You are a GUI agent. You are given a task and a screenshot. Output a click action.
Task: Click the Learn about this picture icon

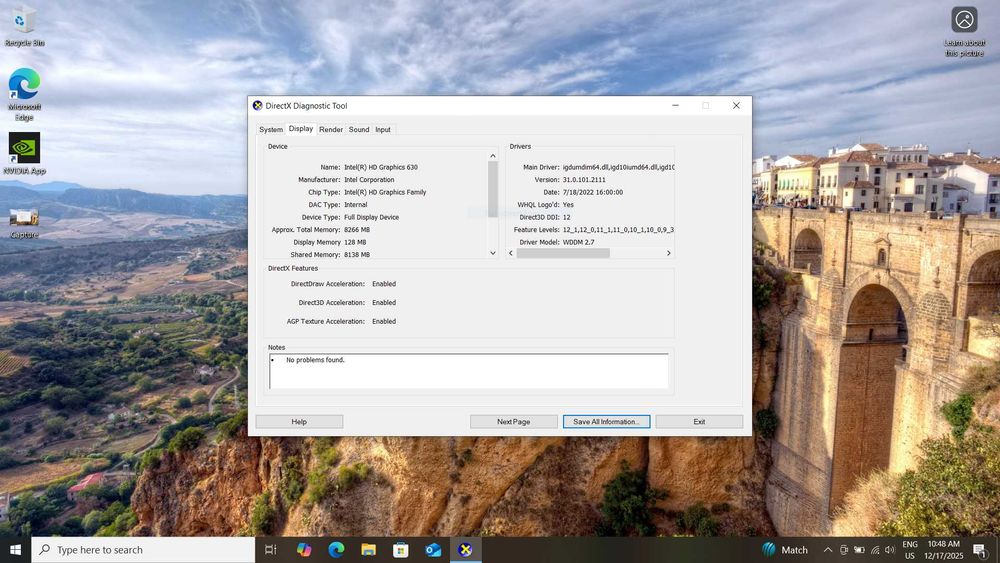click(964, 31)
